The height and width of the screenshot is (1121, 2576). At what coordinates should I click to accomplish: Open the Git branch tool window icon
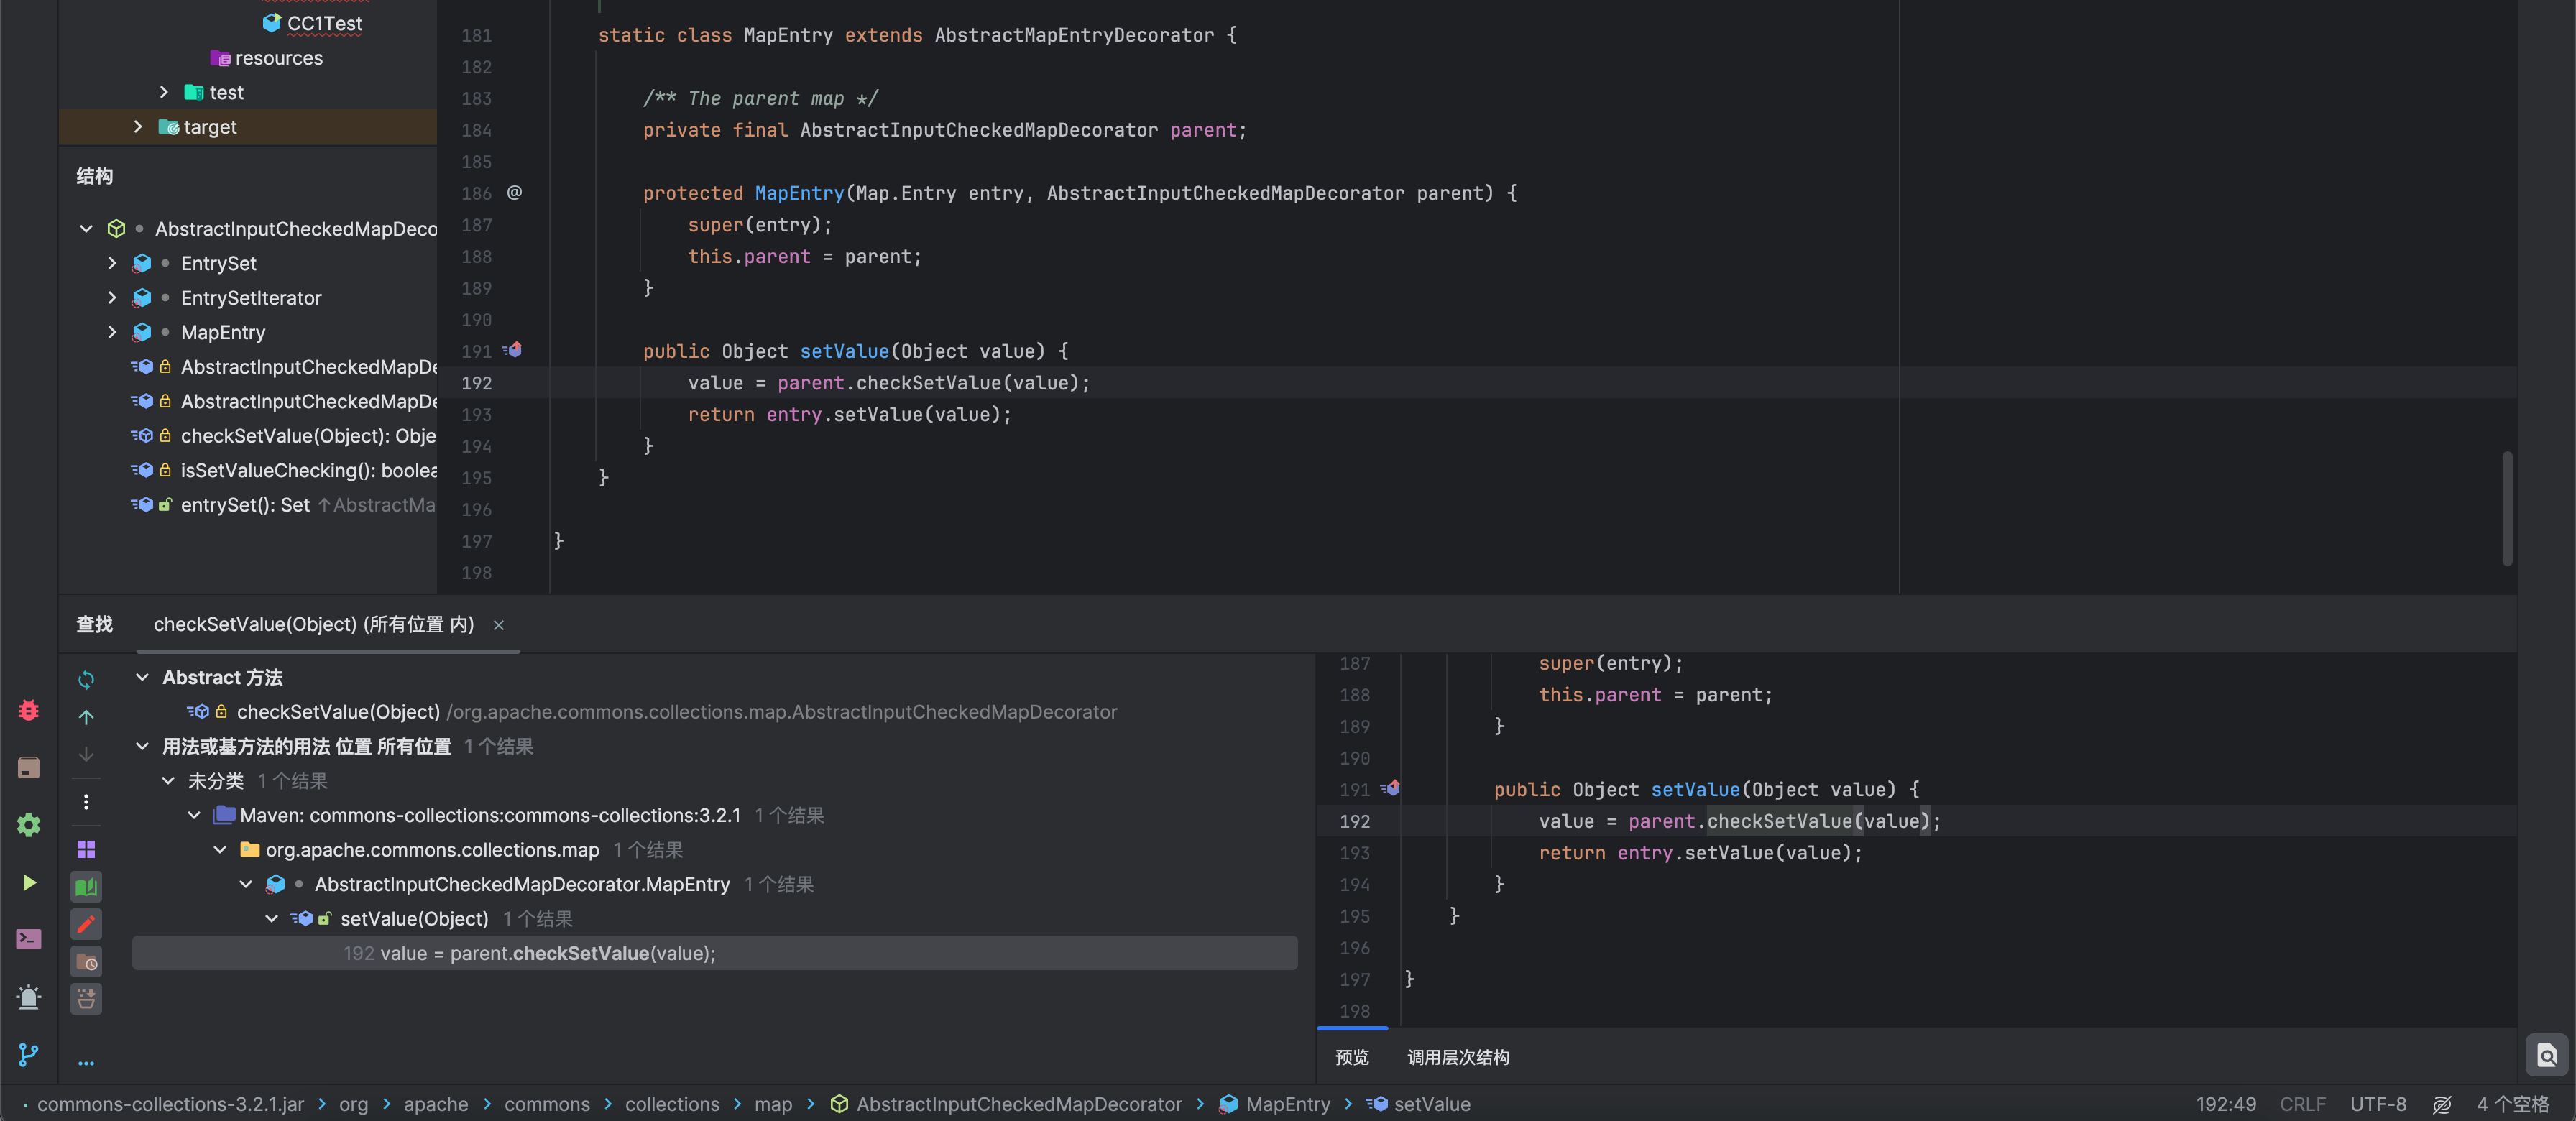(x=28, y=1054)
